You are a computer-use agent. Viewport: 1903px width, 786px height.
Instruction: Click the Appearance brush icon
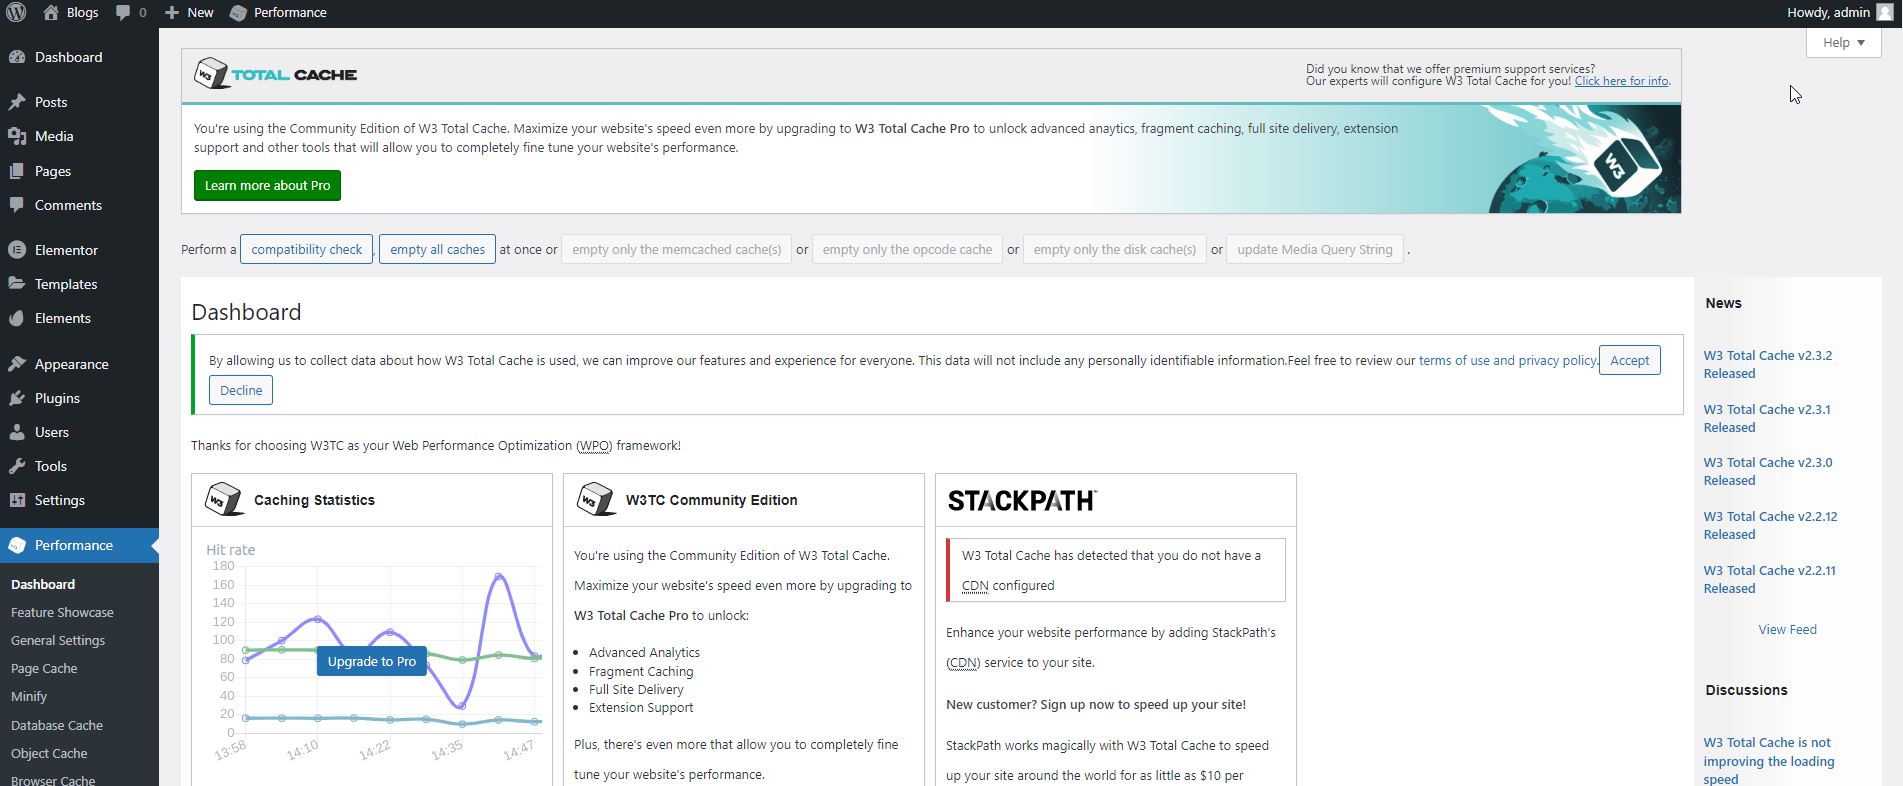[17, 364]
